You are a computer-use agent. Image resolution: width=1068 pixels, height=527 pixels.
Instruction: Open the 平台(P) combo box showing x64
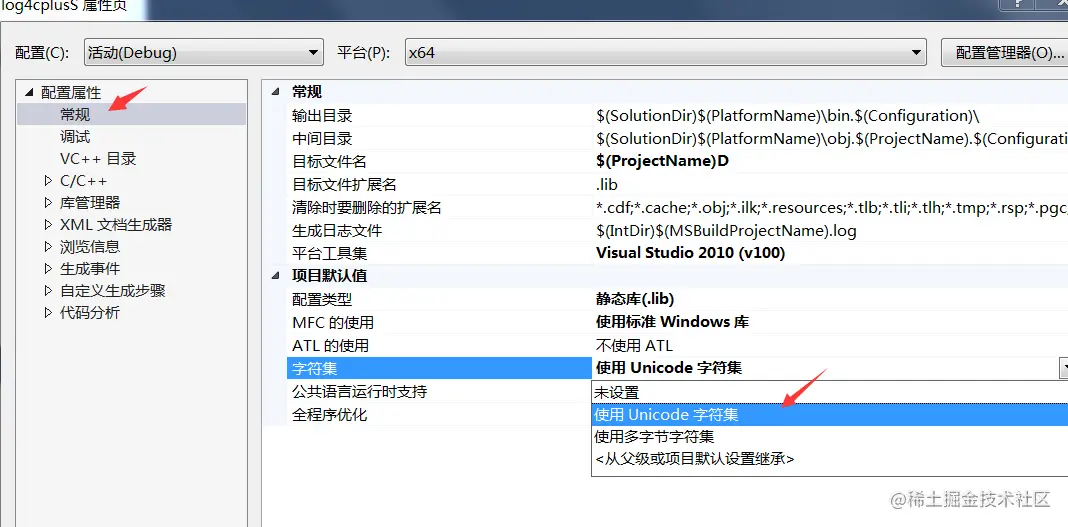665,52
